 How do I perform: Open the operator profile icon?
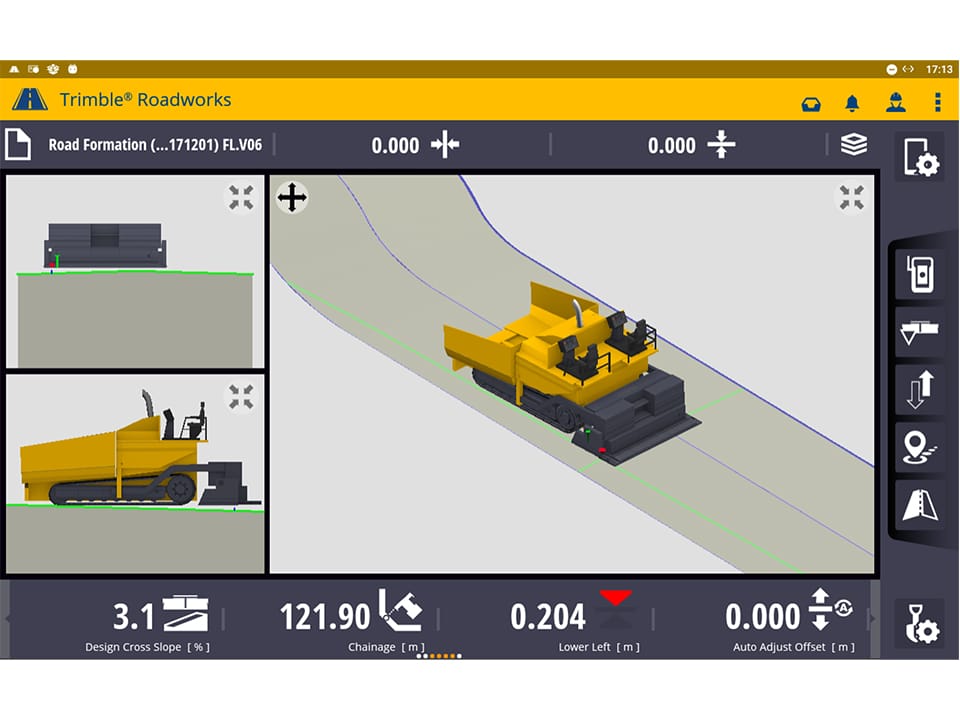click(x=896, y=102)
